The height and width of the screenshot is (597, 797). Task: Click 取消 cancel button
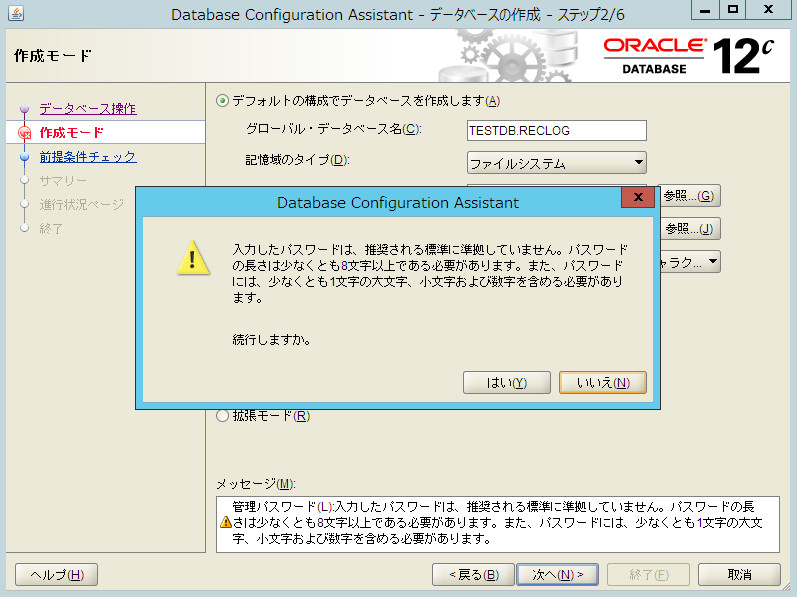(739, 575)
